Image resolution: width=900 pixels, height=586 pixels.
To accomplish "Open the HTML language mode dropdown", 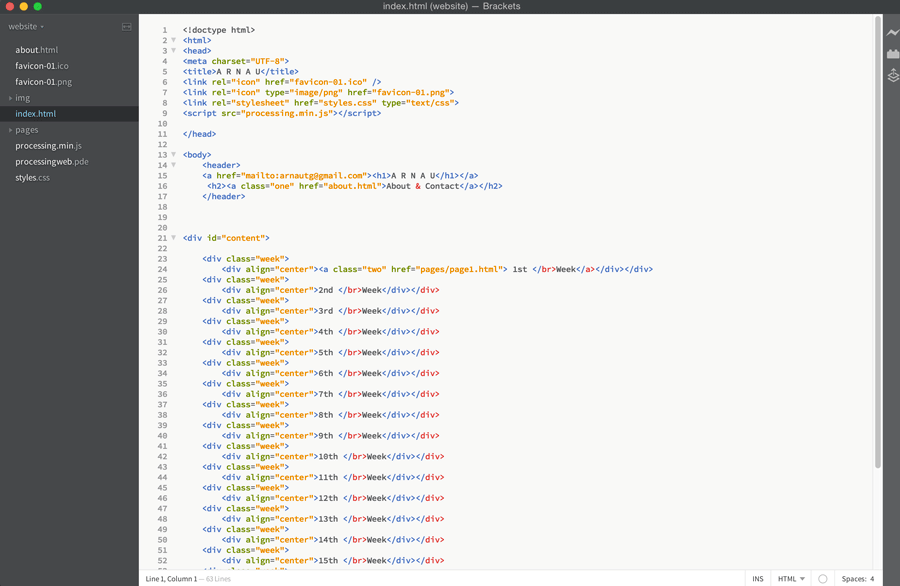I will [x=791, y=579].
